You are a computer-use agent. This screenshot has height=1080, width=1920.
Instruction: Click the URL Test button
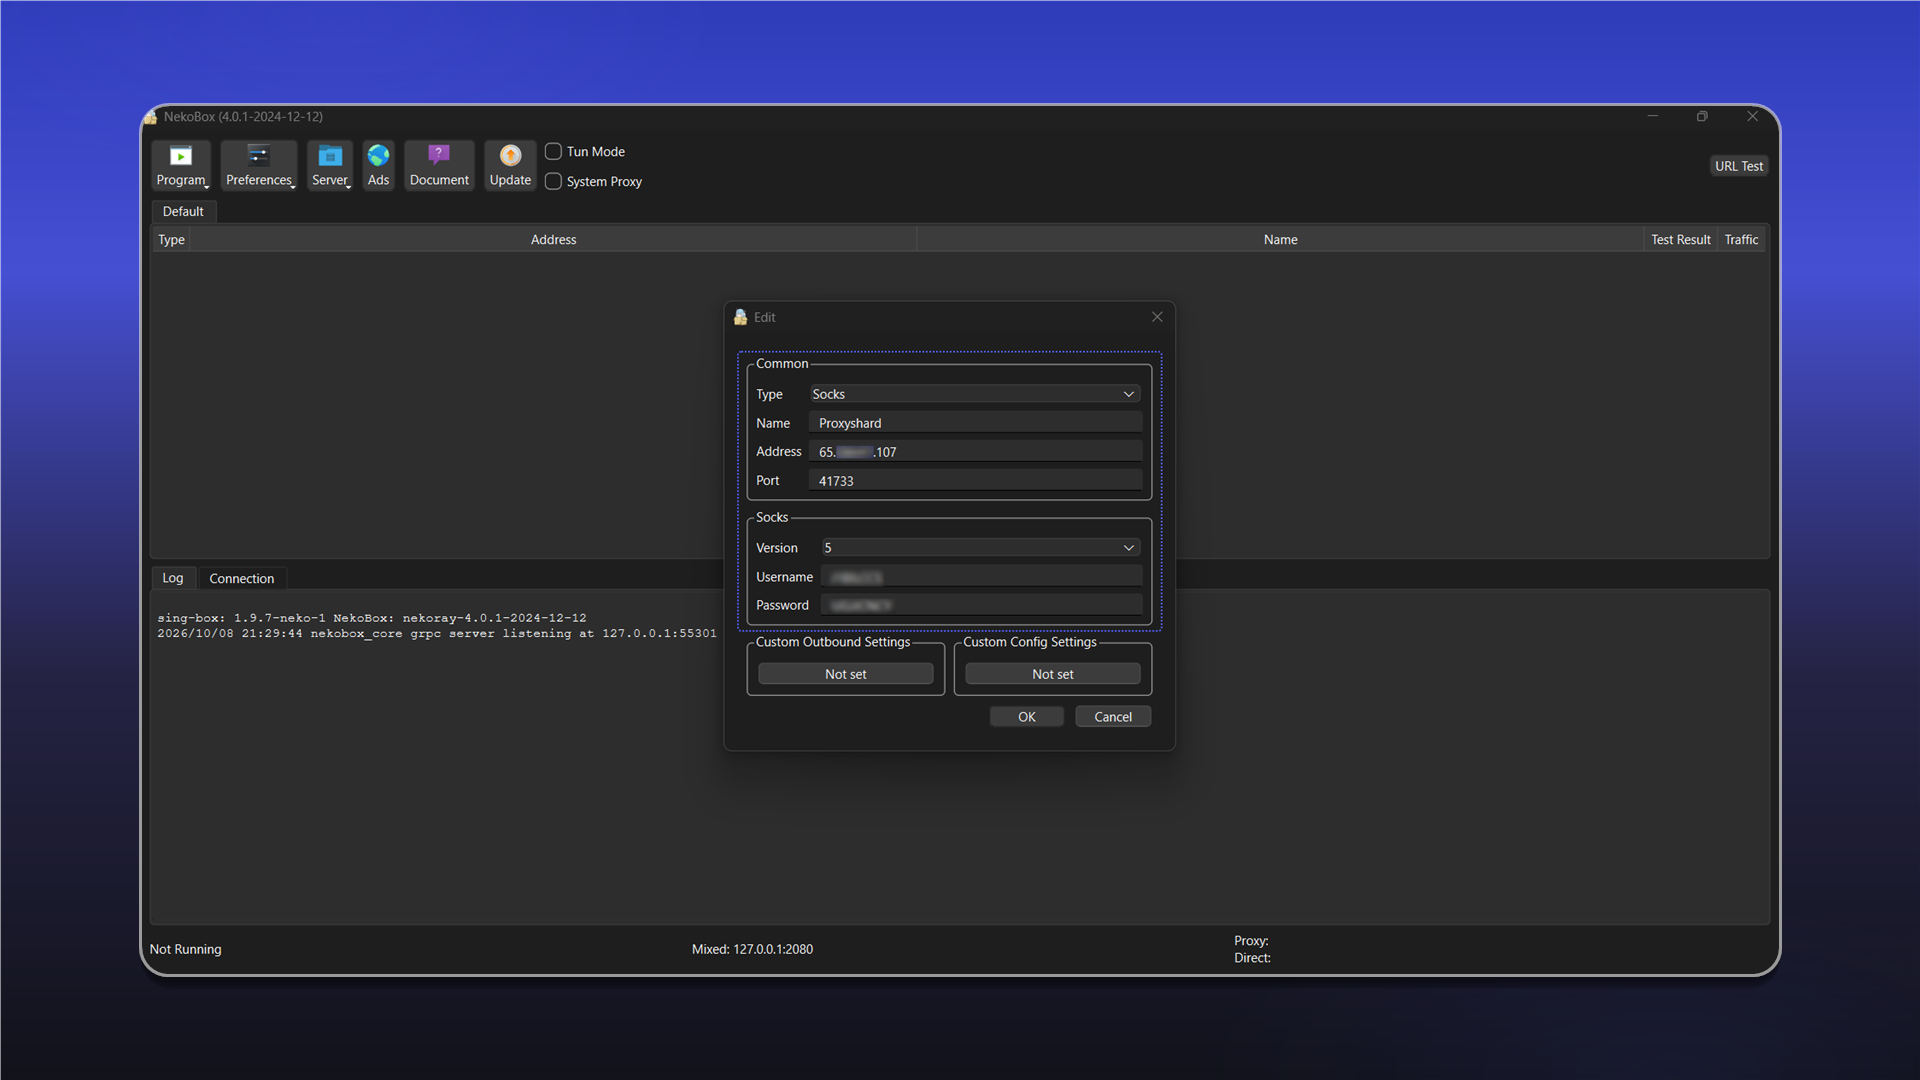(1739, 166)
